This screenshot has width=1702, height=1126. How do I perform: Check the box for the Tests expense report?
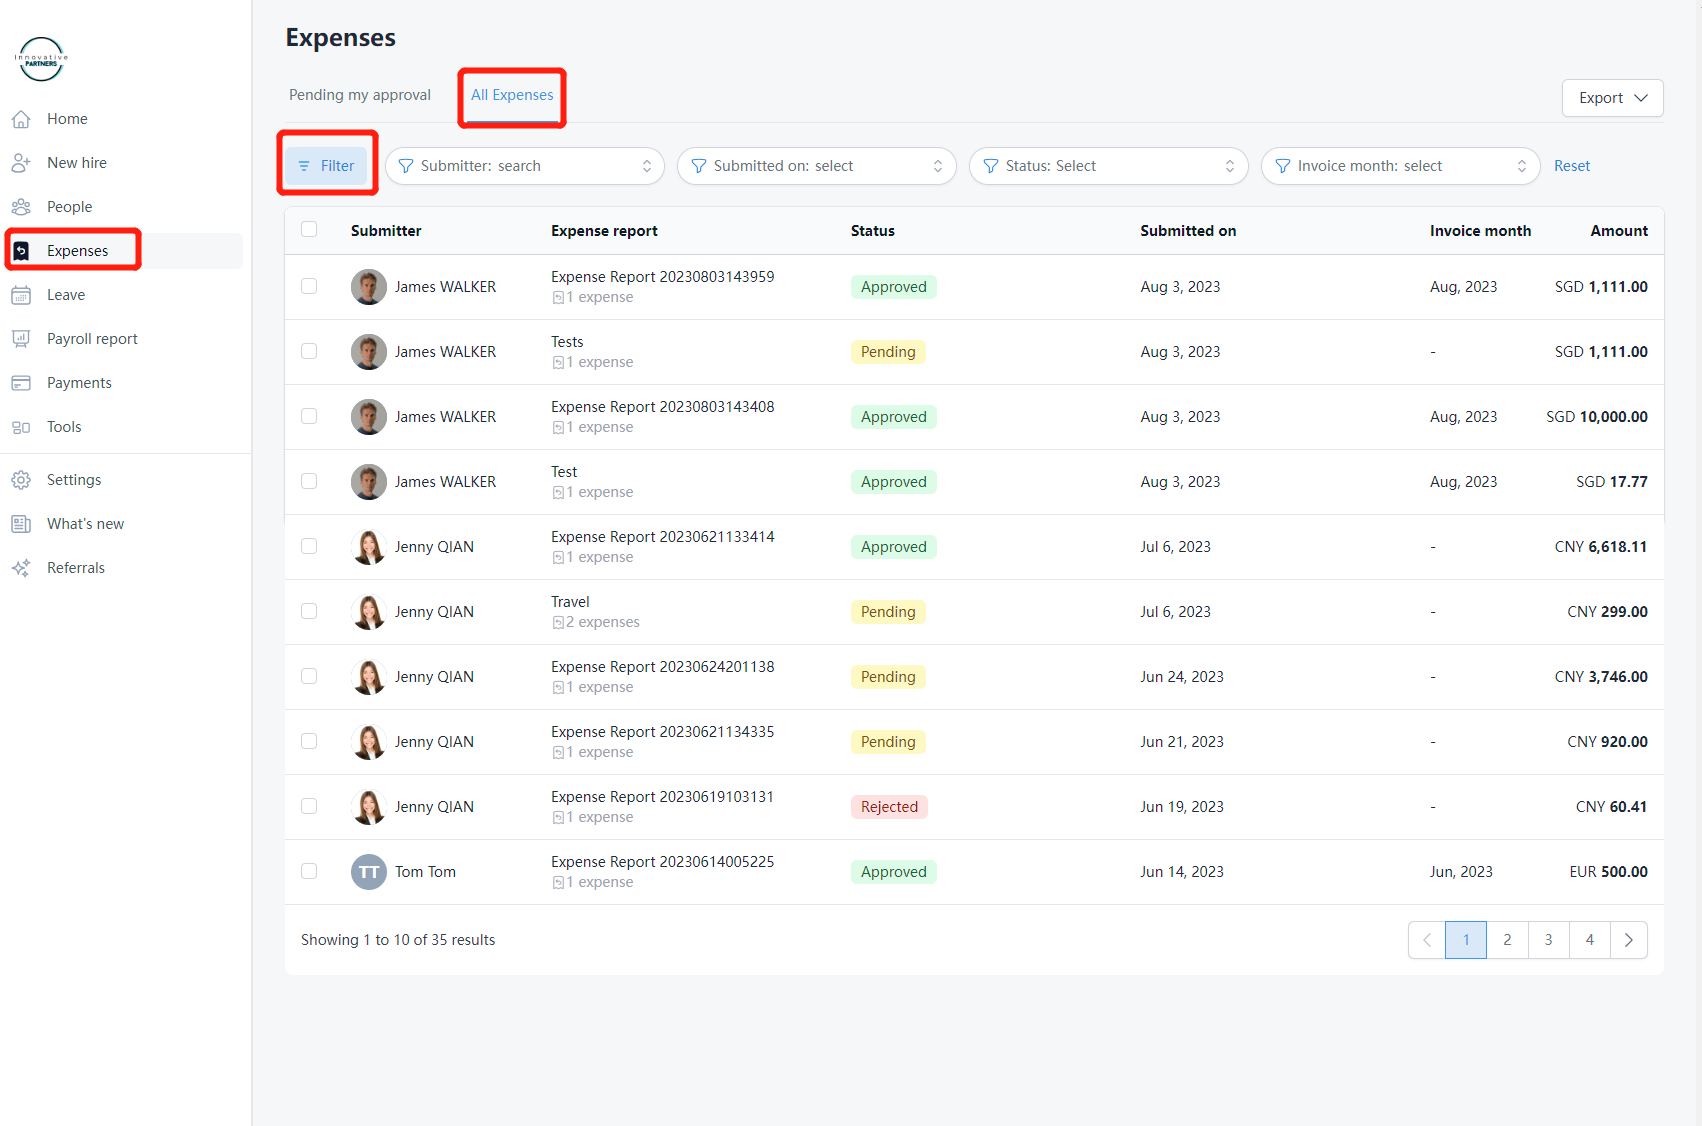point(309,352)
